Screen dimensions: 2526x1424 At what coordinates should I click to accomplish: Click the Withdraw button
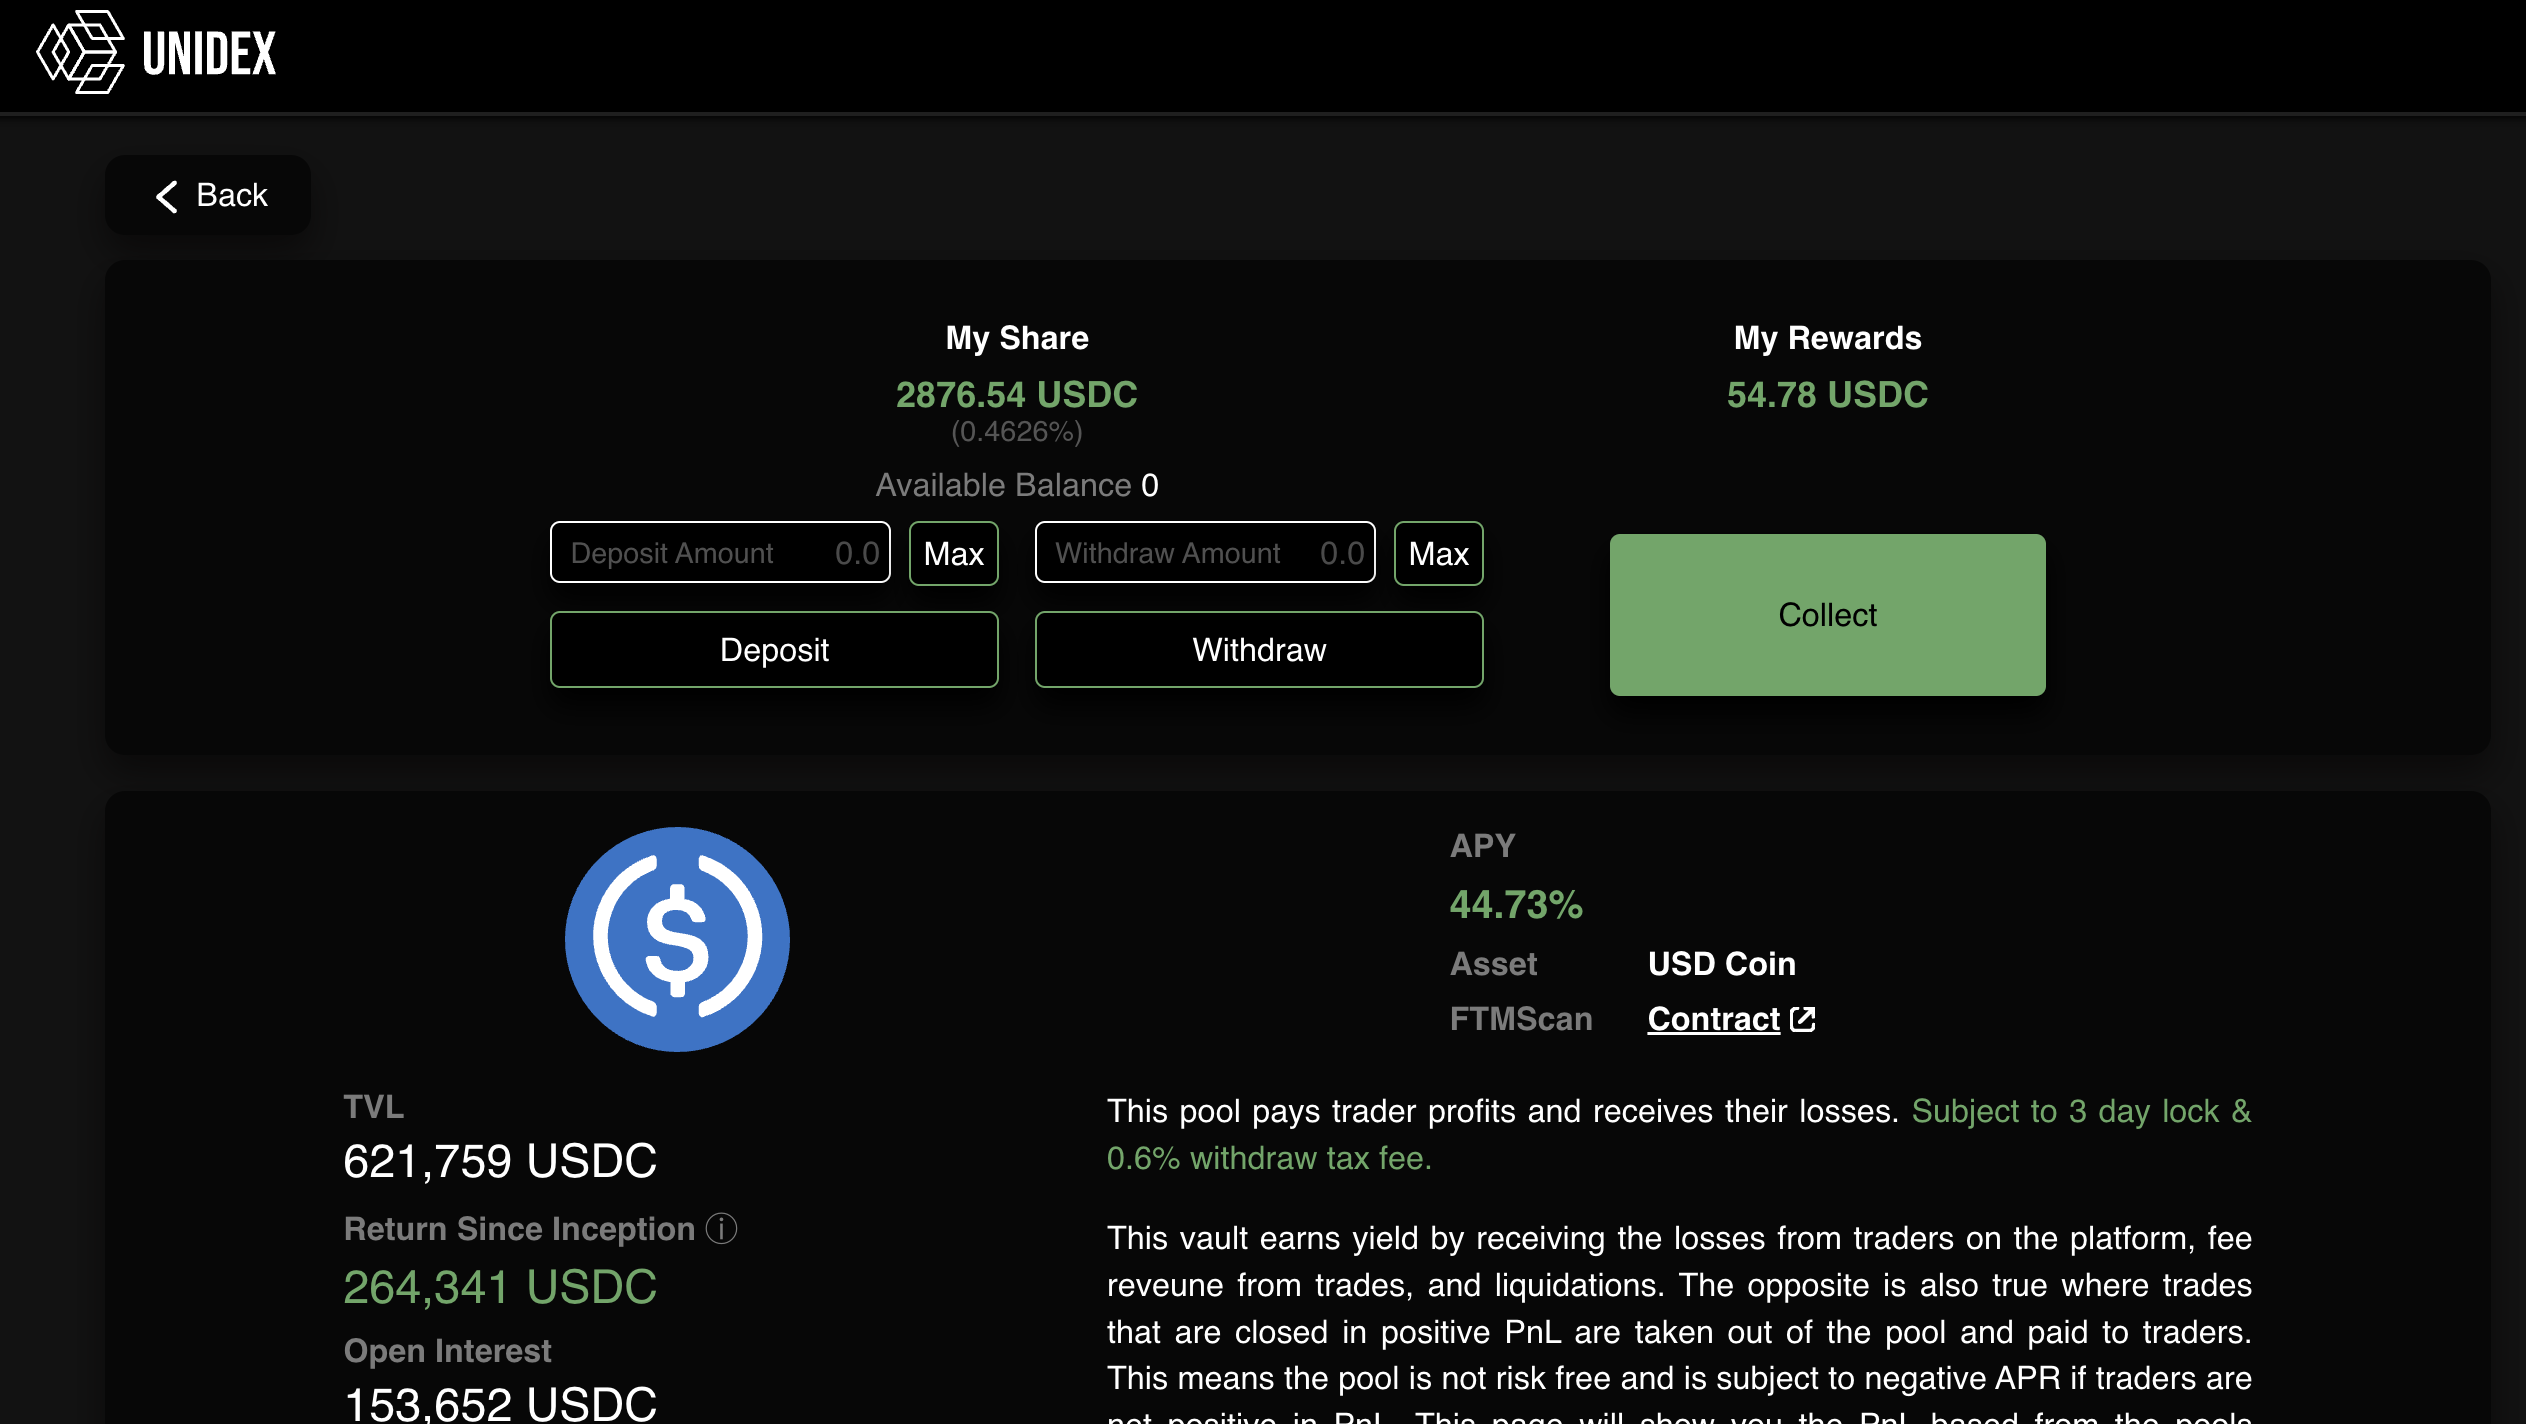(x=1258, y=650)
